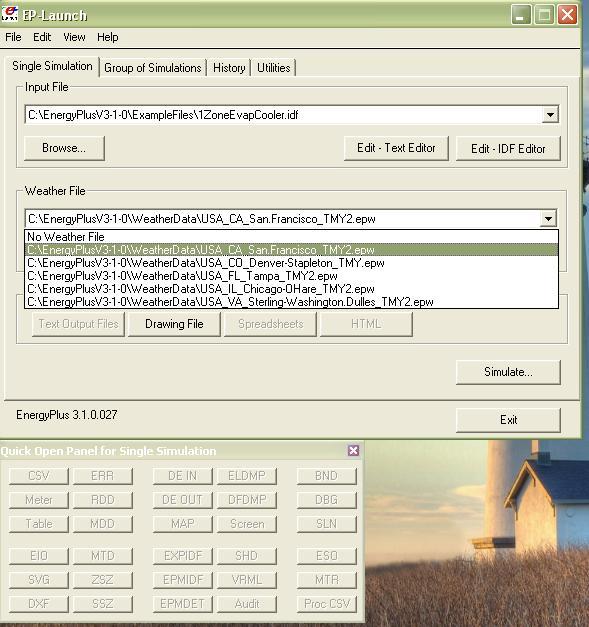Click Browse for the input file
Image resolution: width=589 pixels, height=627 pixels.
click(x=64, y=148)
